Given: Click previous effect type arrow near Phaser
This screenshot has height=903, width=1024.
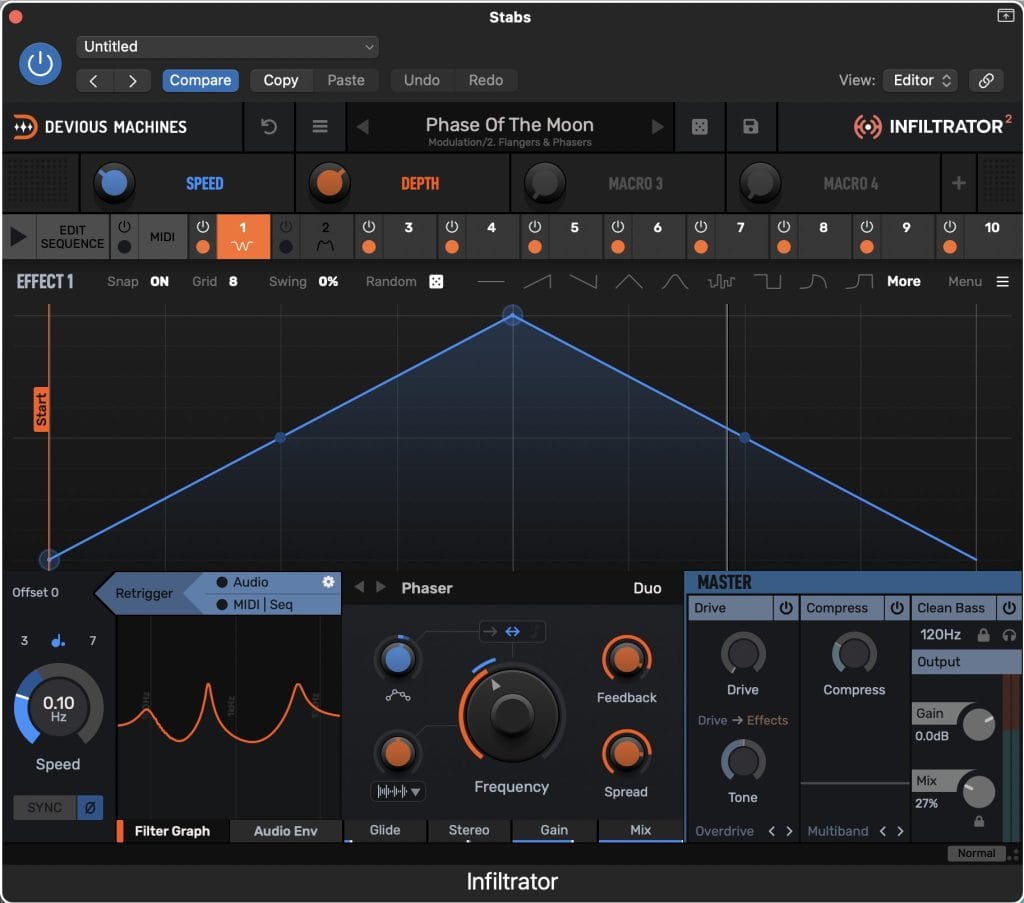Looking at the screenshot, I should coord(359,587).
